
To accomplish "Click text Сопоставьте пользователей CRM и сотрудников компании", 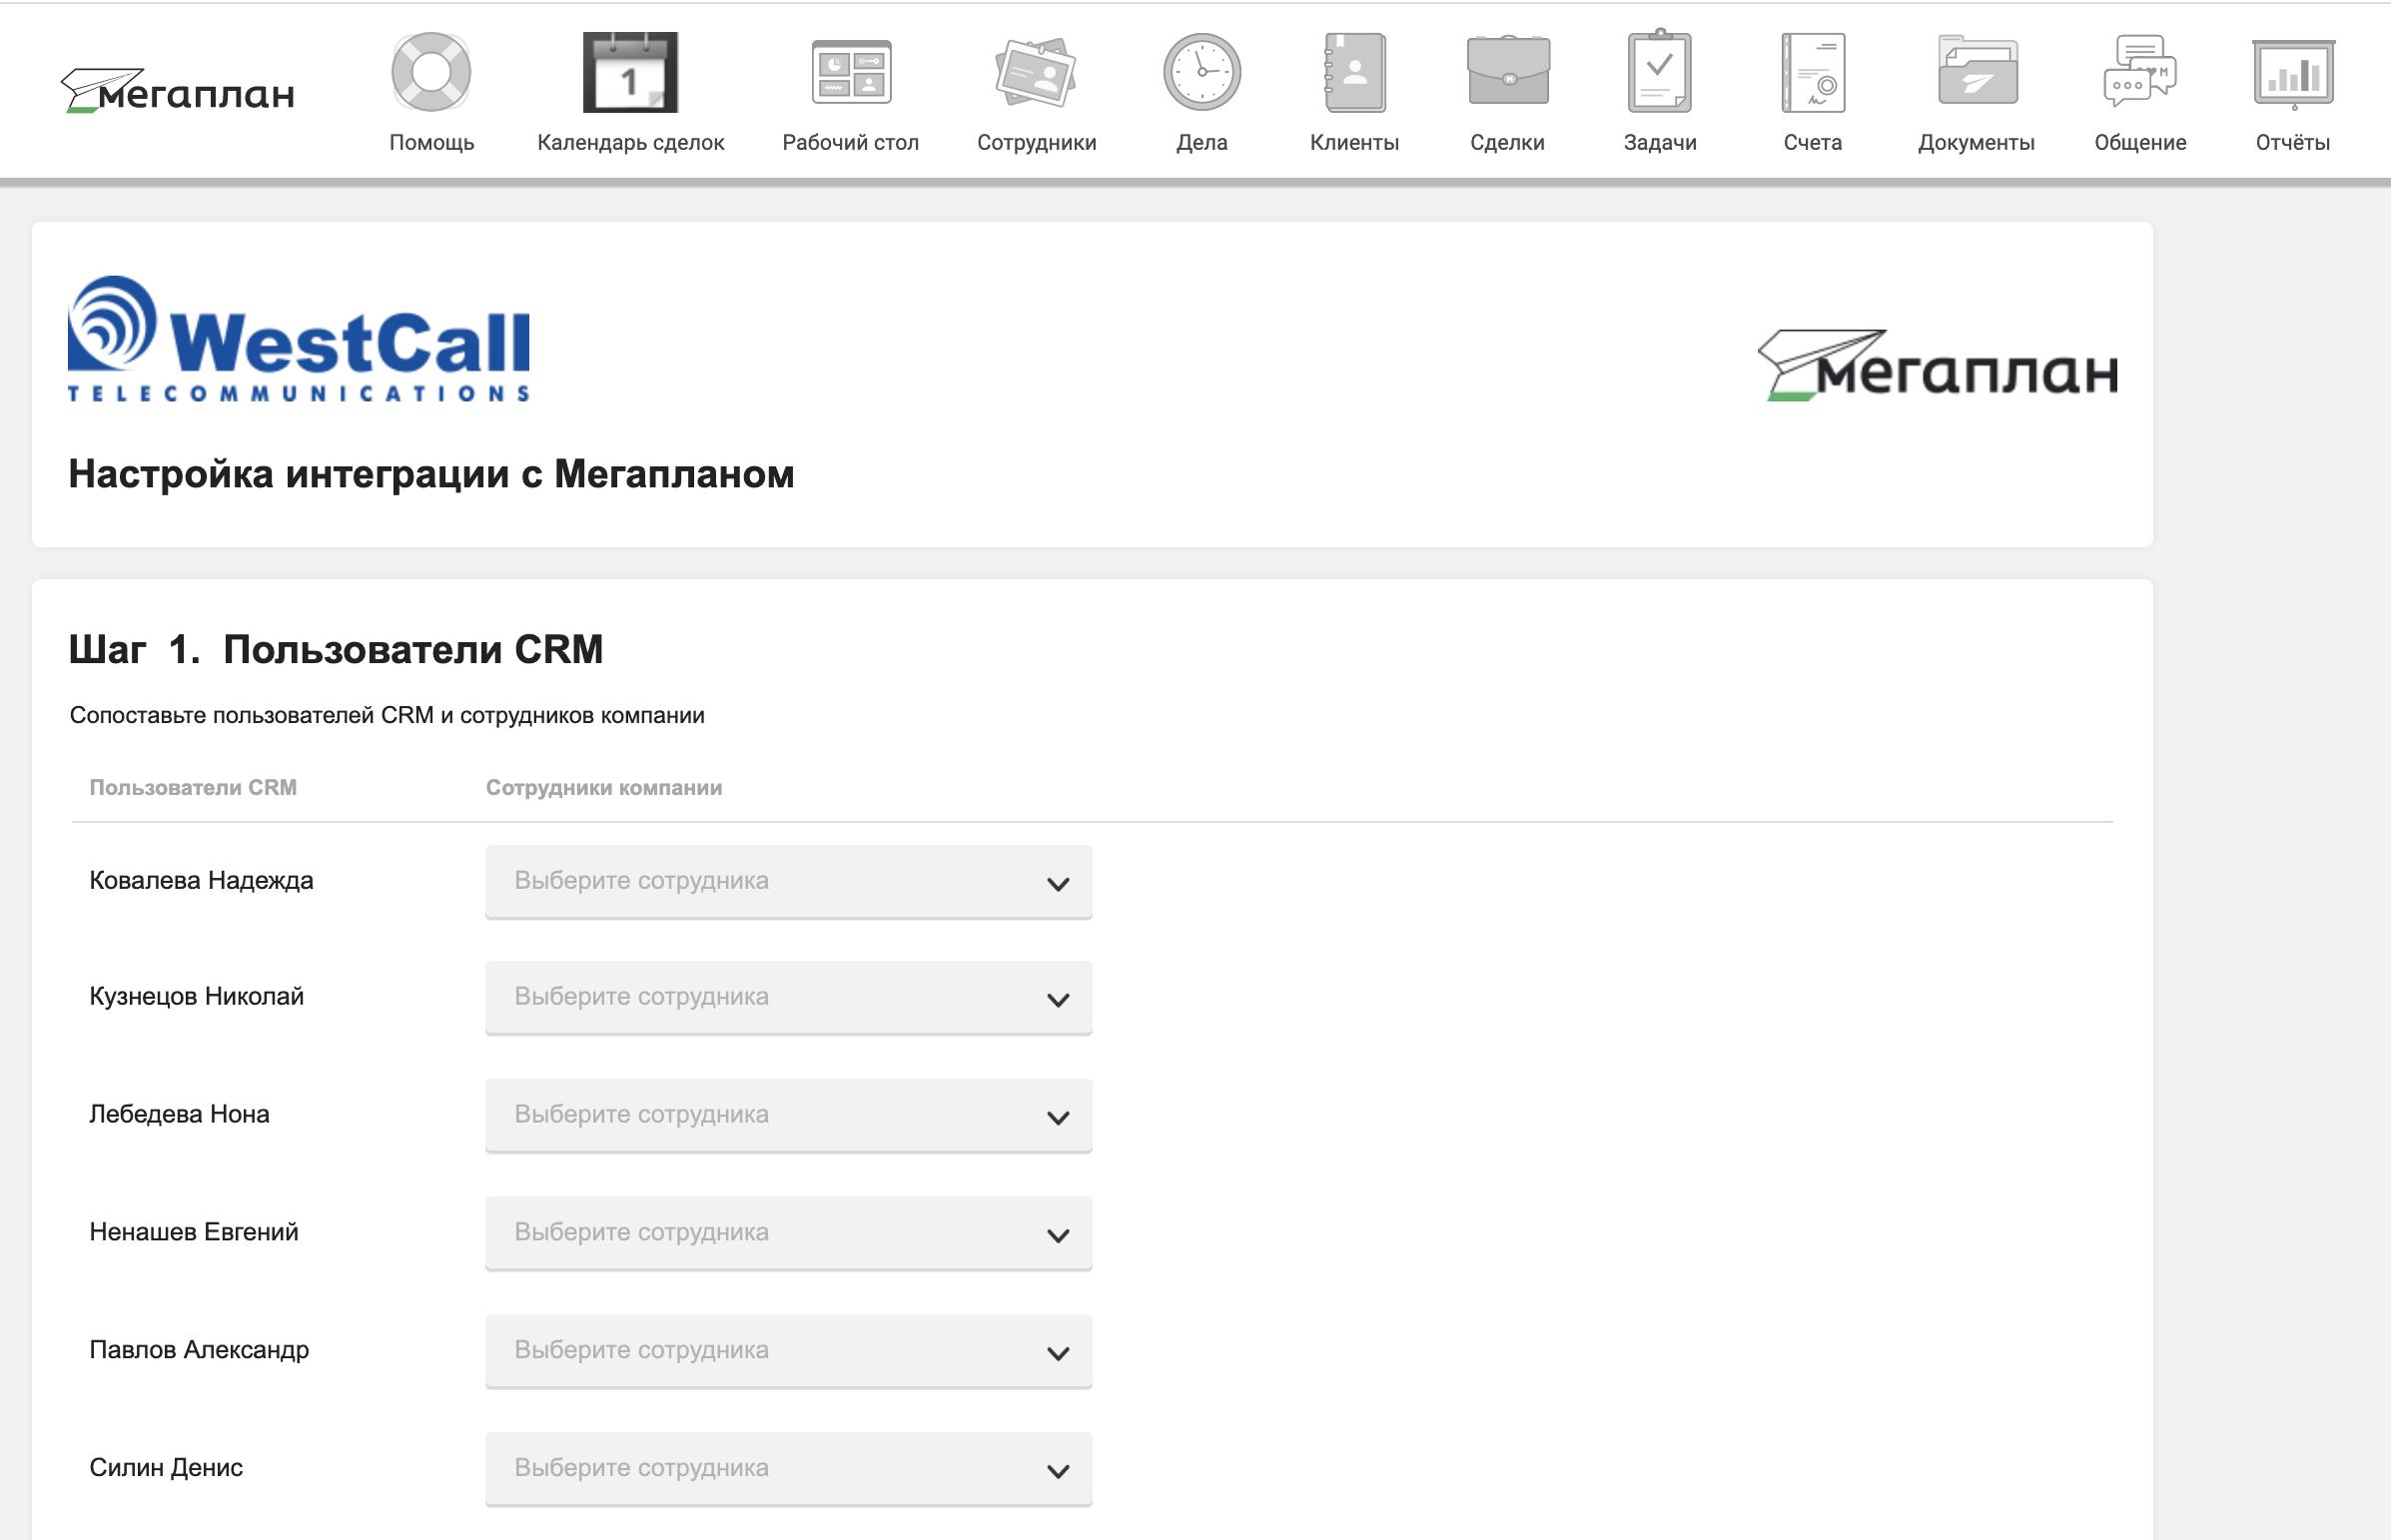I will tap(387, 716).
